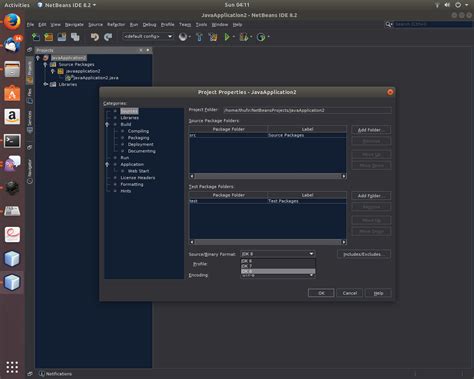
Task: Click the Services side tab
Action: pyautogui.click(x=30, y=122)
